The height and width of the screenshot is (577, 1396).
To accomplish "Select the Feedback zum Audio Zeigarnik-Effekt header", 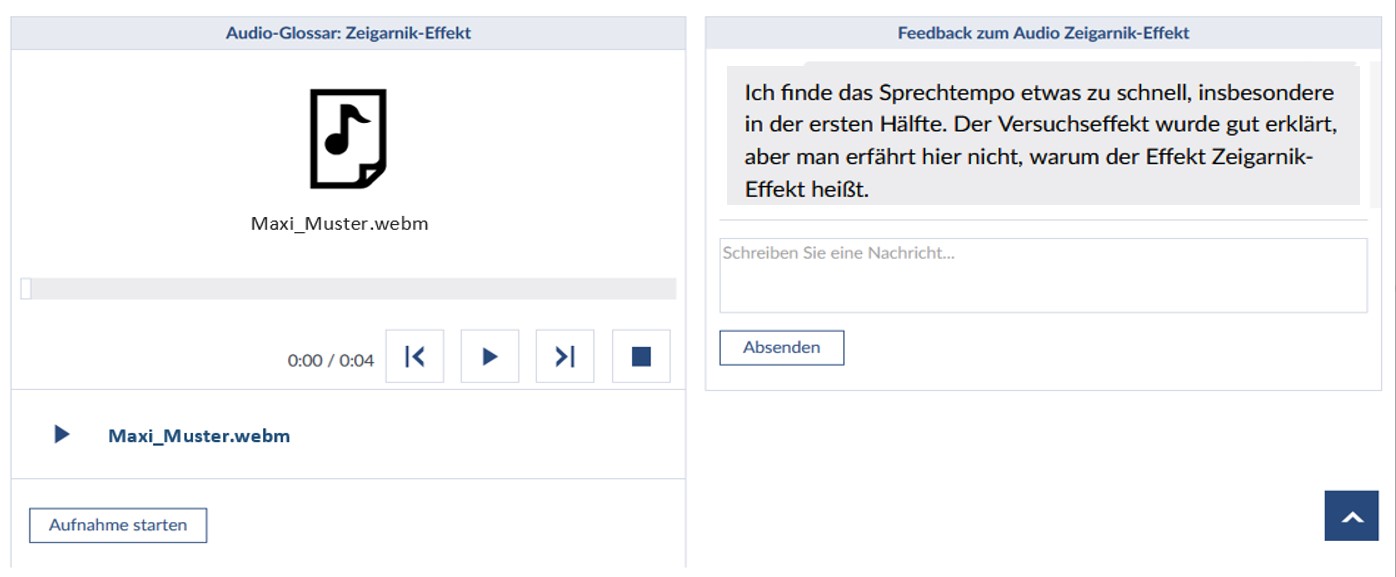I will [x=1043, y=33].
